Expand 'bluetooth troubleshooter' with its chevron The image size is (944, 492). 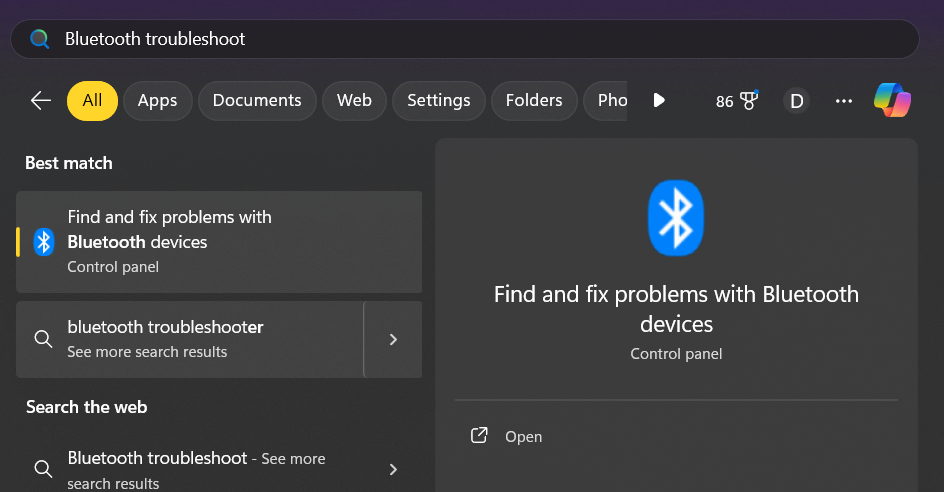(x=393, y=339)
